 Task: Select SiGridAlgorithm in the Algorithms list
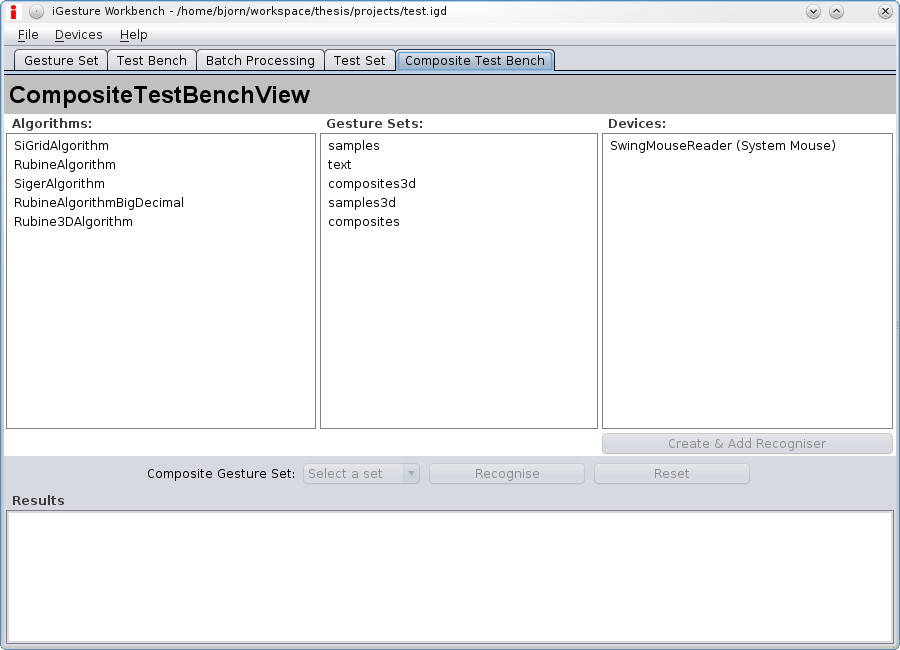pyautogui.click(x=61, y=146)
